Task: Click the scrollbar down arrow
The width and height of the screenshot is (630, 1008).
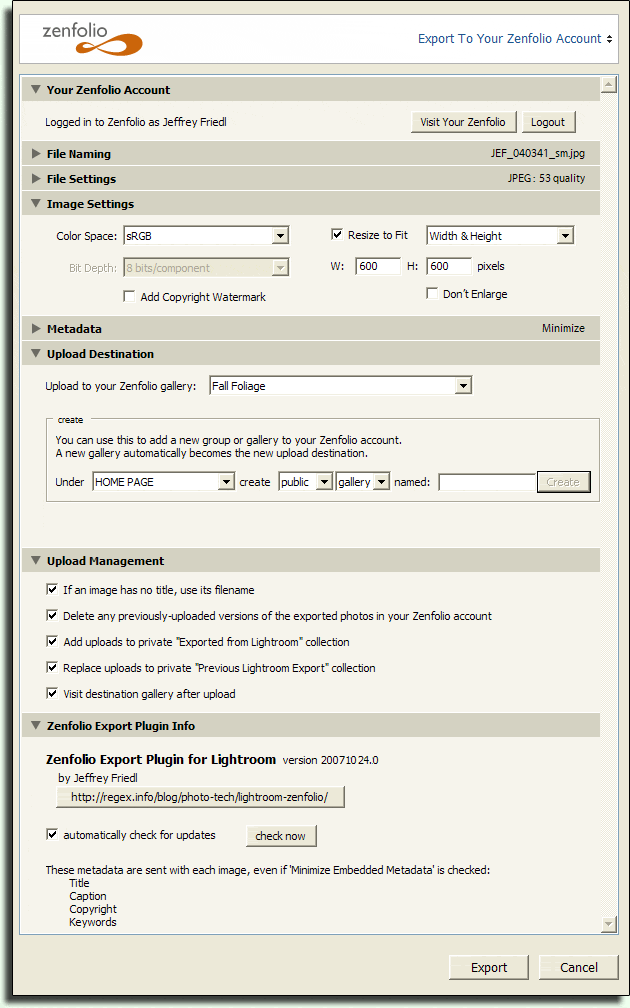Action: (609, 924)
